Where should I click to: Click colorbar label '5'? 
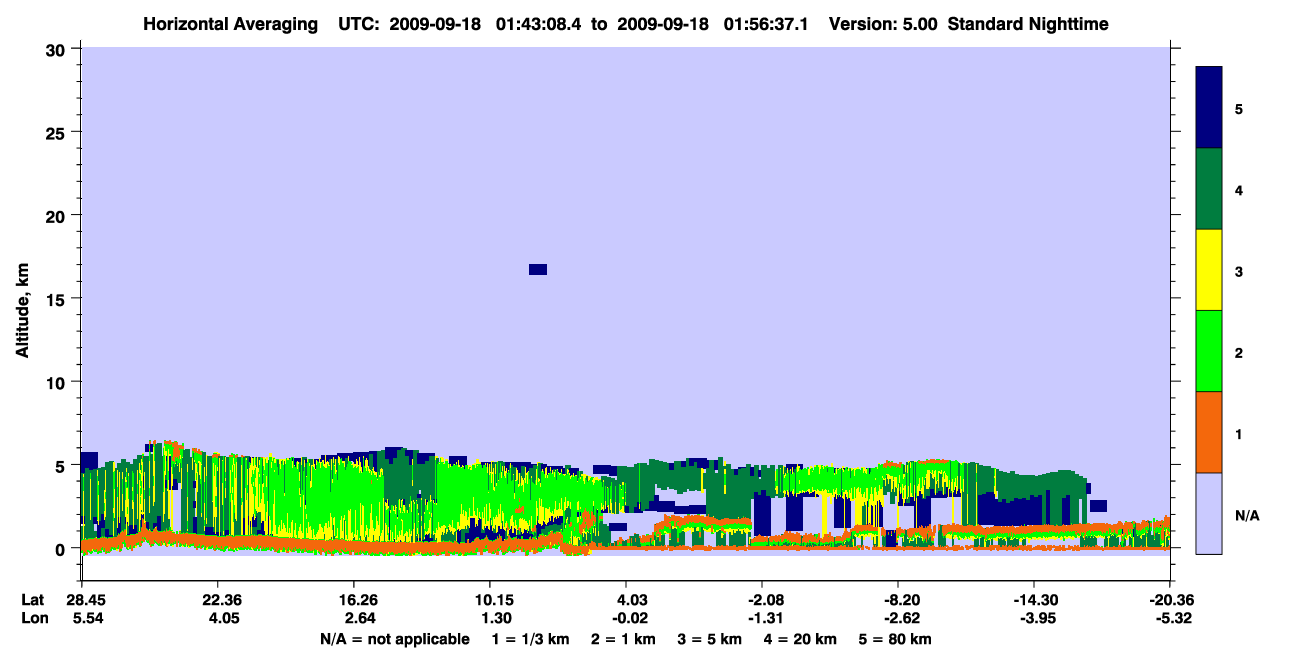[x=1239, y=109]
